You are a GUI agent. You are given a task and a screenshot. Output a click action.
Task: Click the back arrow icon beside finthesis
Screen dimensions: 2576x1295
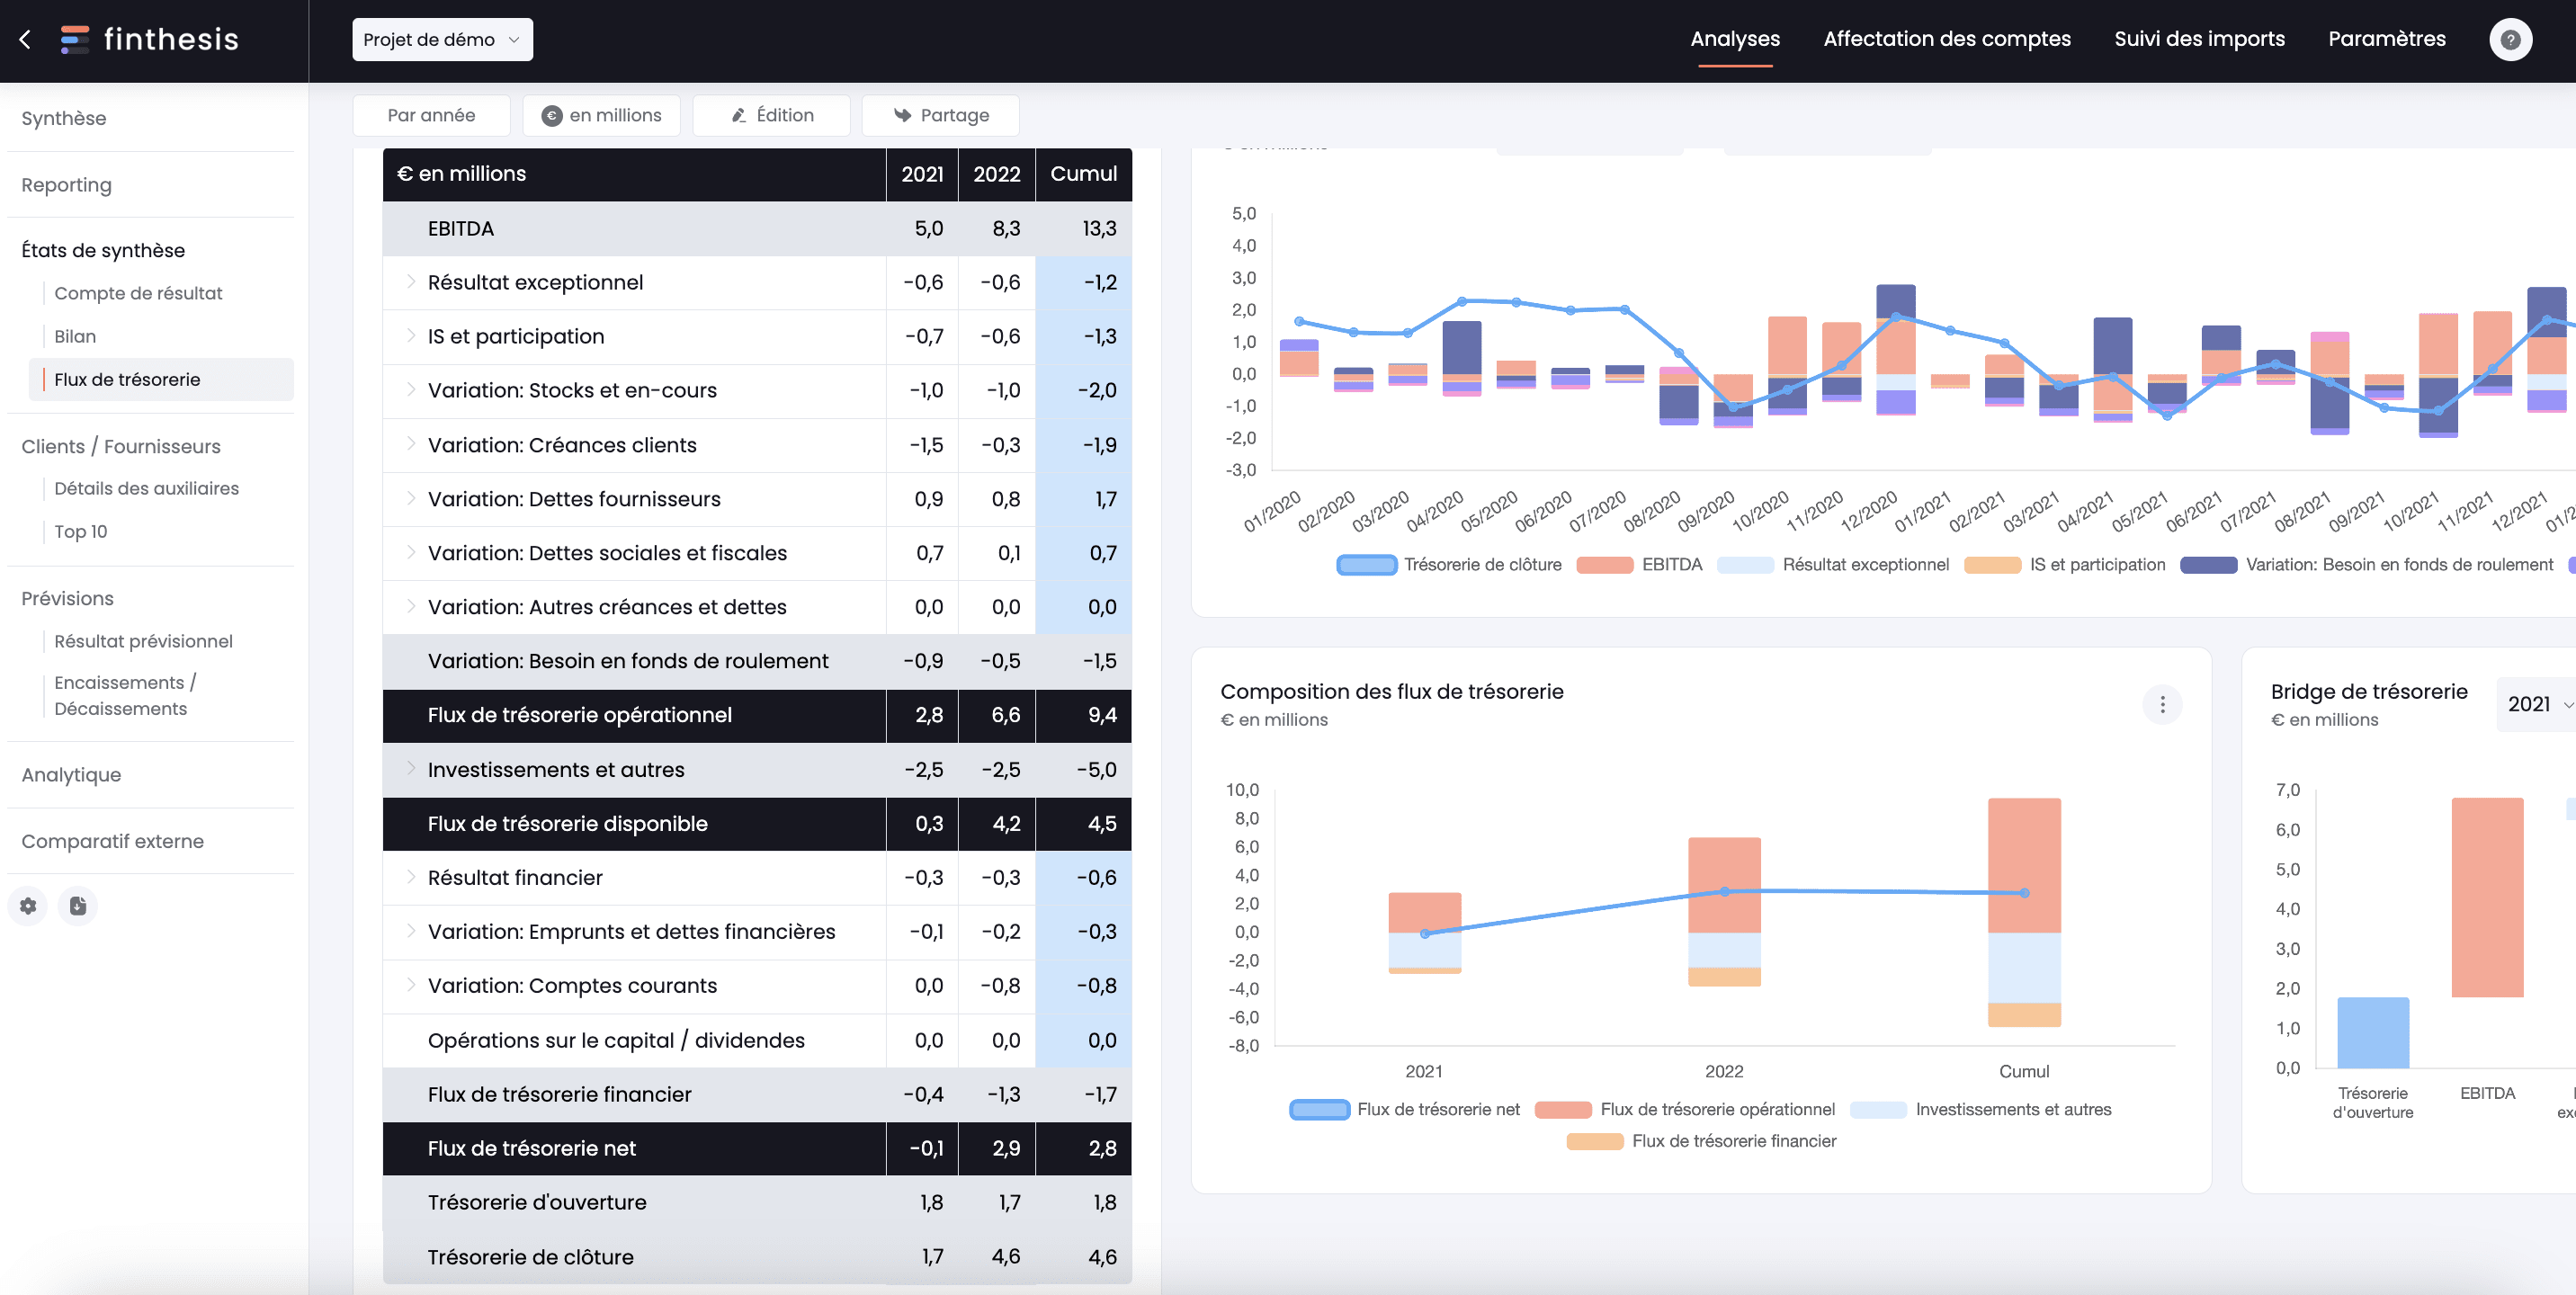pos(26,39)
